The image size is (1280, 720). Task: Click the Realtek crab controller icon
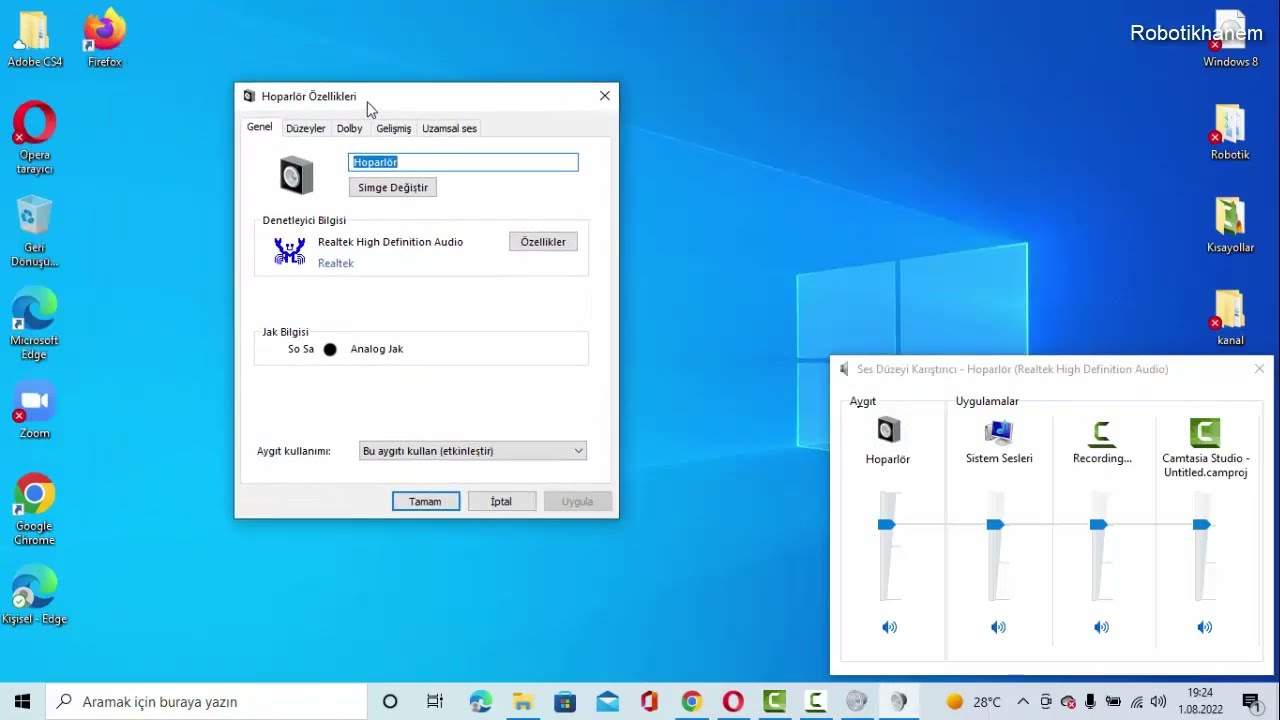tap(290, 251)
